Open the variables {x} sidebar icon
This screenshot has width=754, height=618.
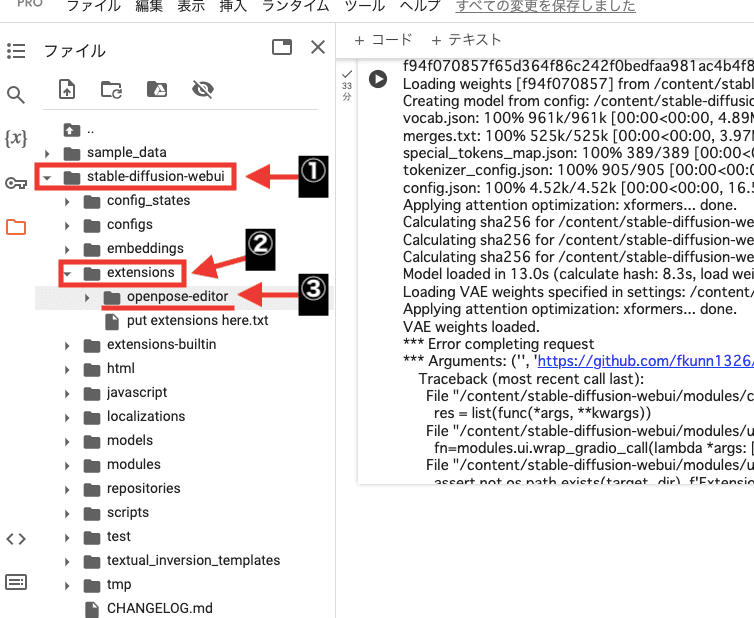[16, 138]
